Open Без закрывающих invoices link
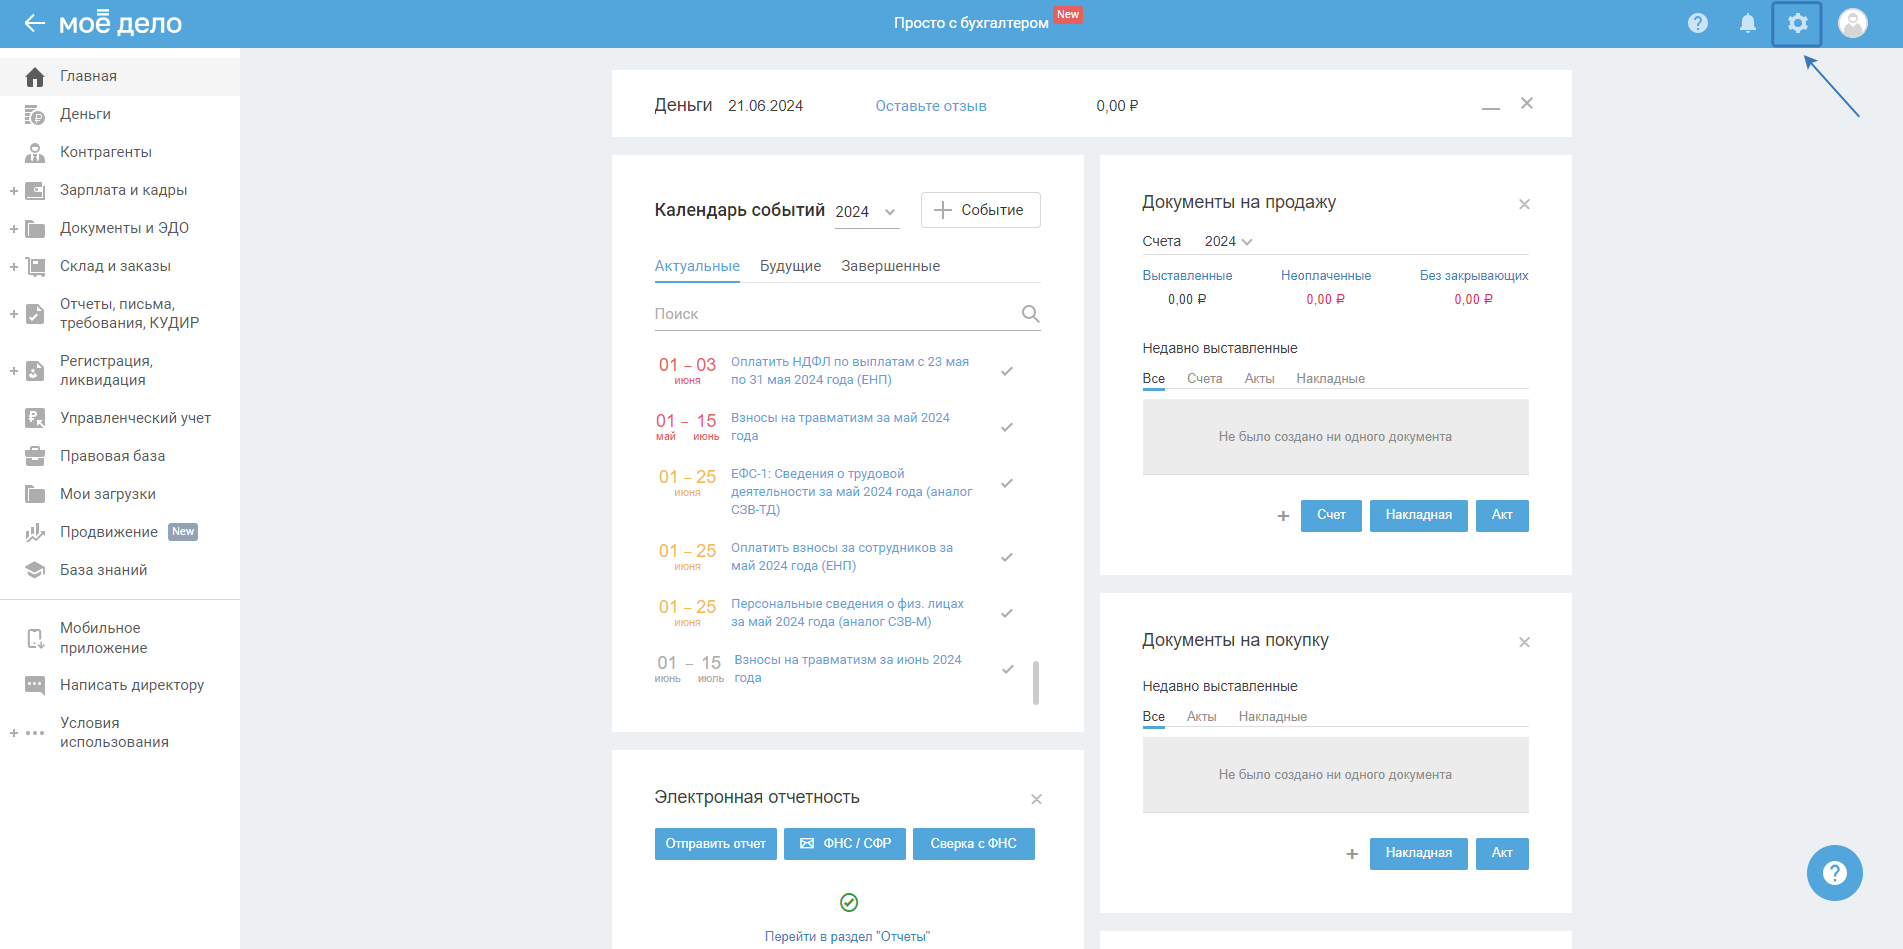 [1474, 276]
